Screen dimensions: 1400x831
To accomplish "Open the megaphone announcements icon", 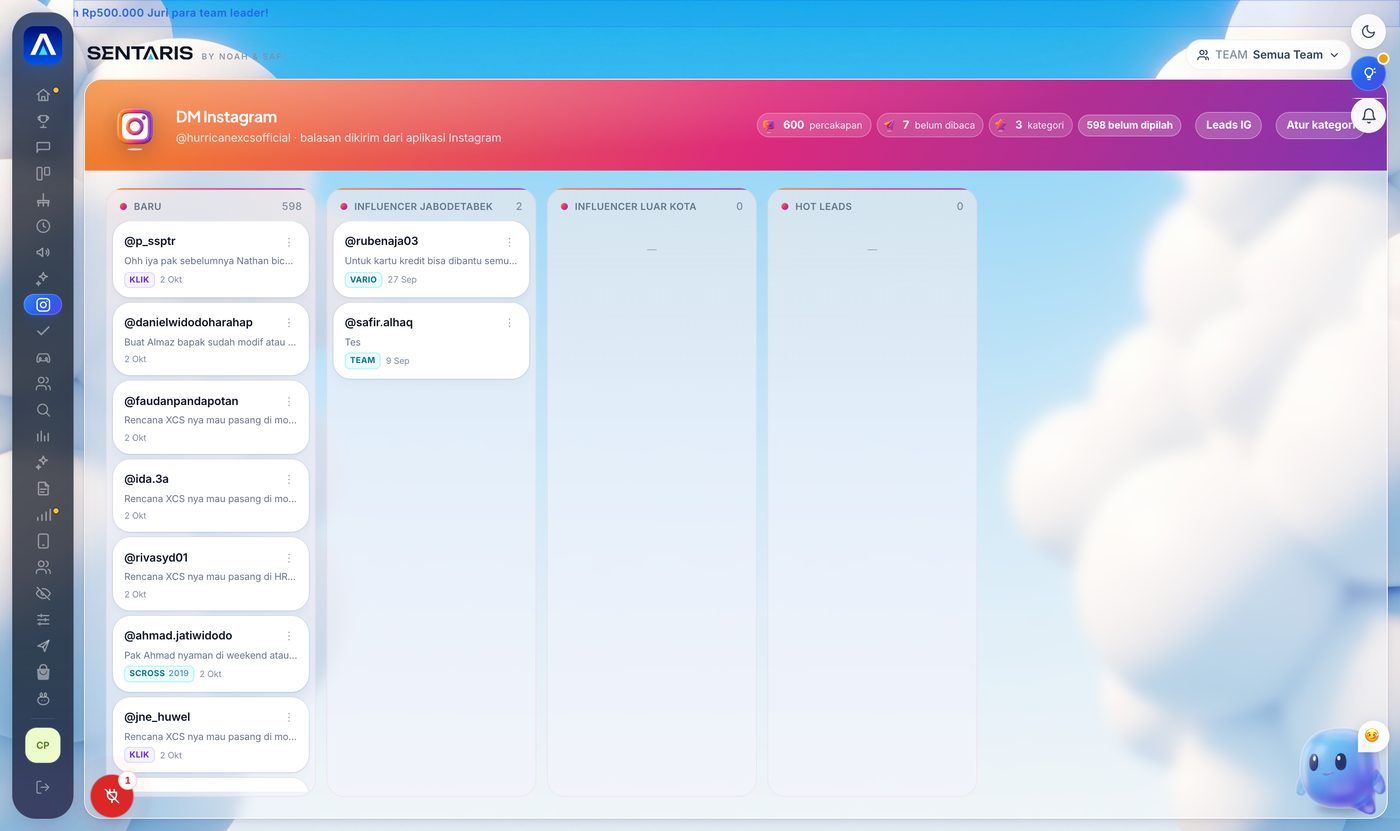I will (43, 252).
